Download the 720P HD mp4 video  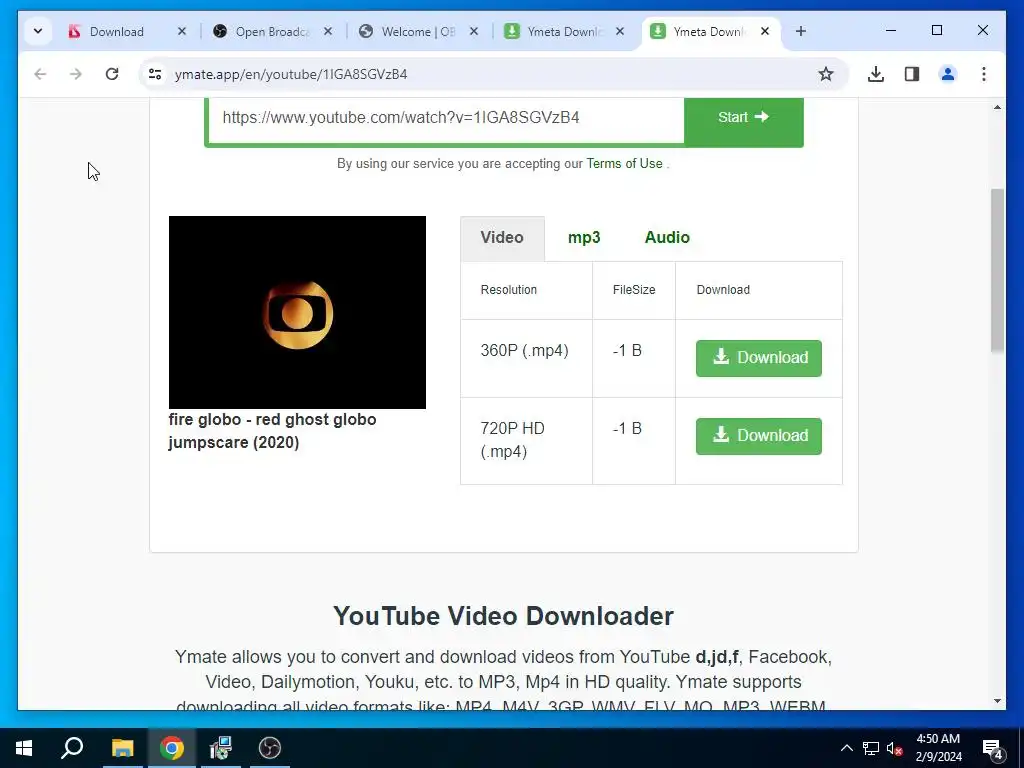coord(759,436)
